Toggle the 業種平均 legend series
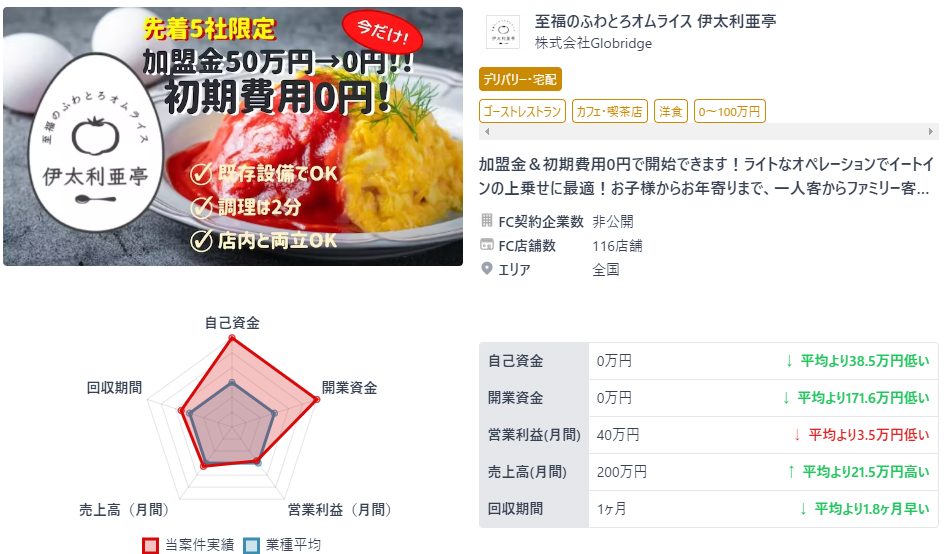 (282, 544)
